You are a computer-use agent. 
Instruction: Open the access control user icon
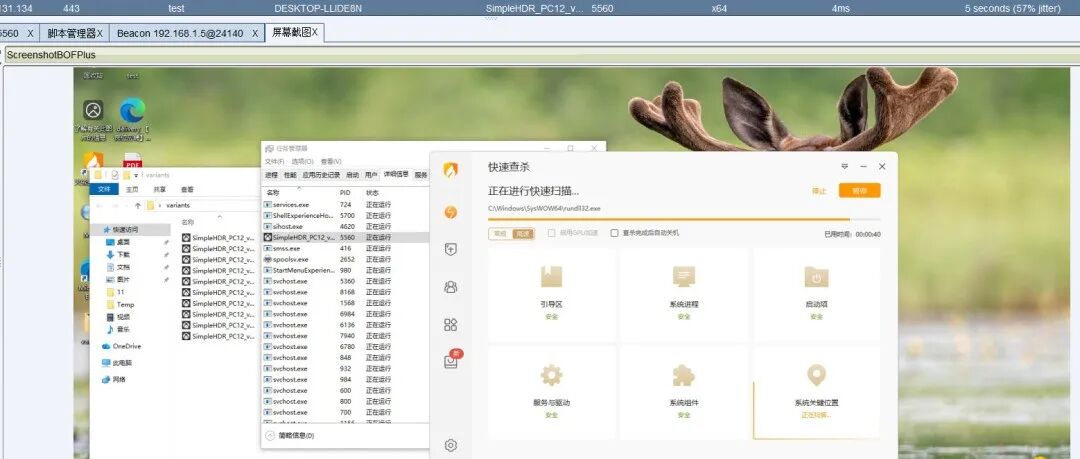450,287
